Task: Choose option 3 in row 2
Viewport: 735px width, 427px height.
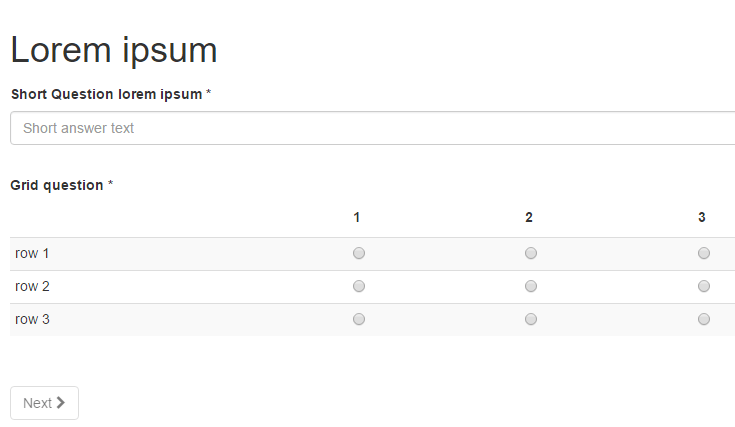Action: (x=704, y=286)
